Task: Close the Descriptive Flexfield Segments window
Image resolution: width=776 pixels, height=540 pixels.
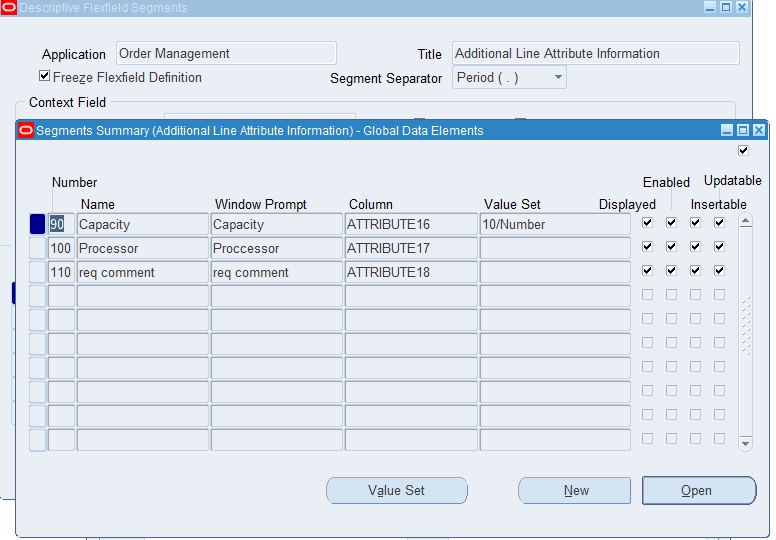Action: 741,7
